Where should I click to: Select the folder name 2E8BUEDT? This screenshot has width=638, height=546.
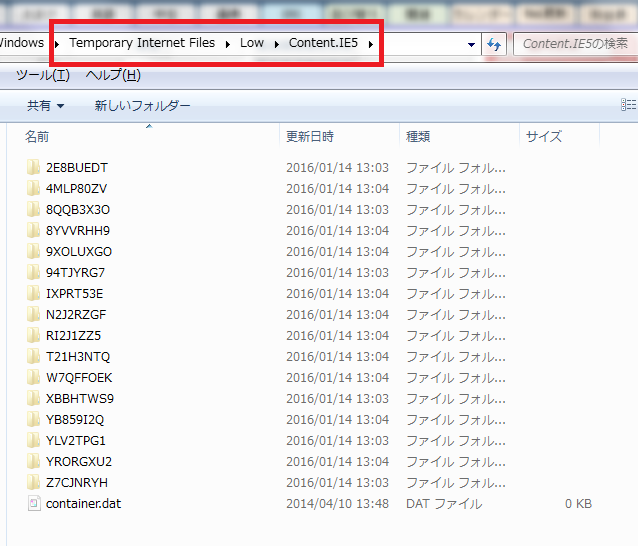coord(77,168)
